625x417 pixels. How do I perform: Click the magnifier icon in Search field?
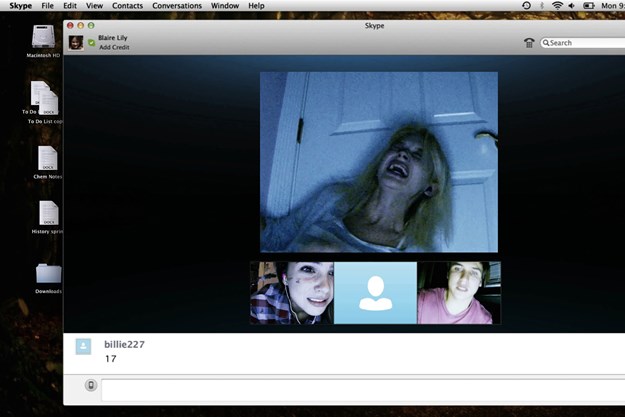(546, 43)
